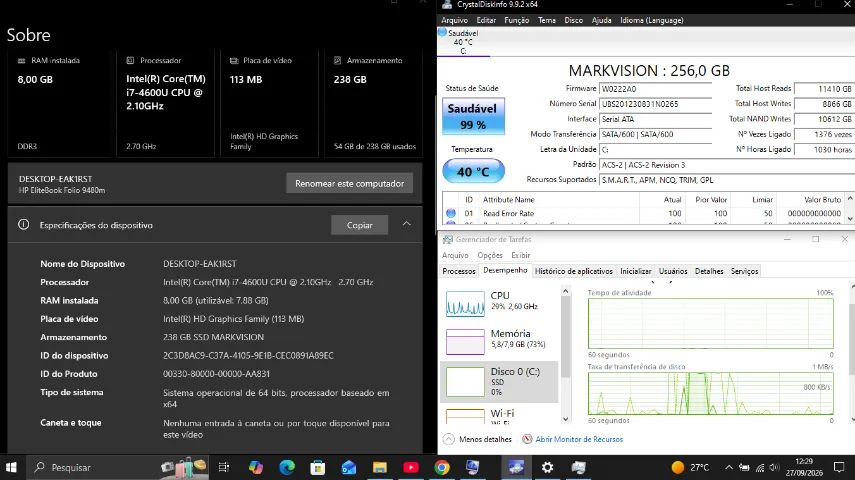Screen dimensions: 855x480
Task: Open File Explorer from the taskbar
Action: point(380,467)
